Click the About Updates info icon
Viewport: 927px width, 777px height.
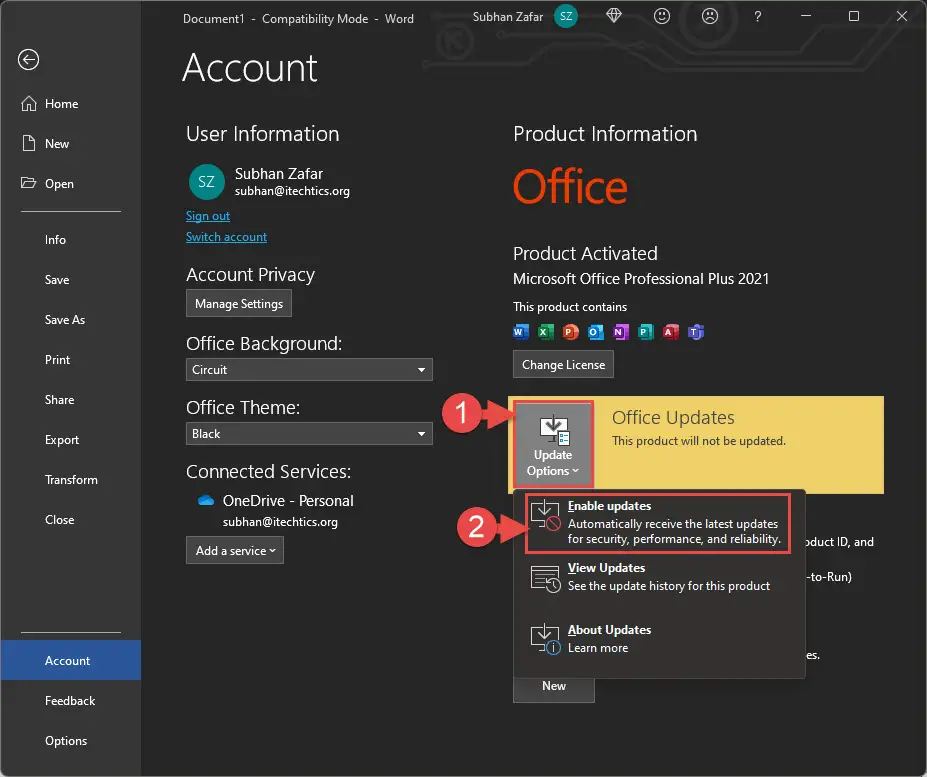click(x=545, y=639)
